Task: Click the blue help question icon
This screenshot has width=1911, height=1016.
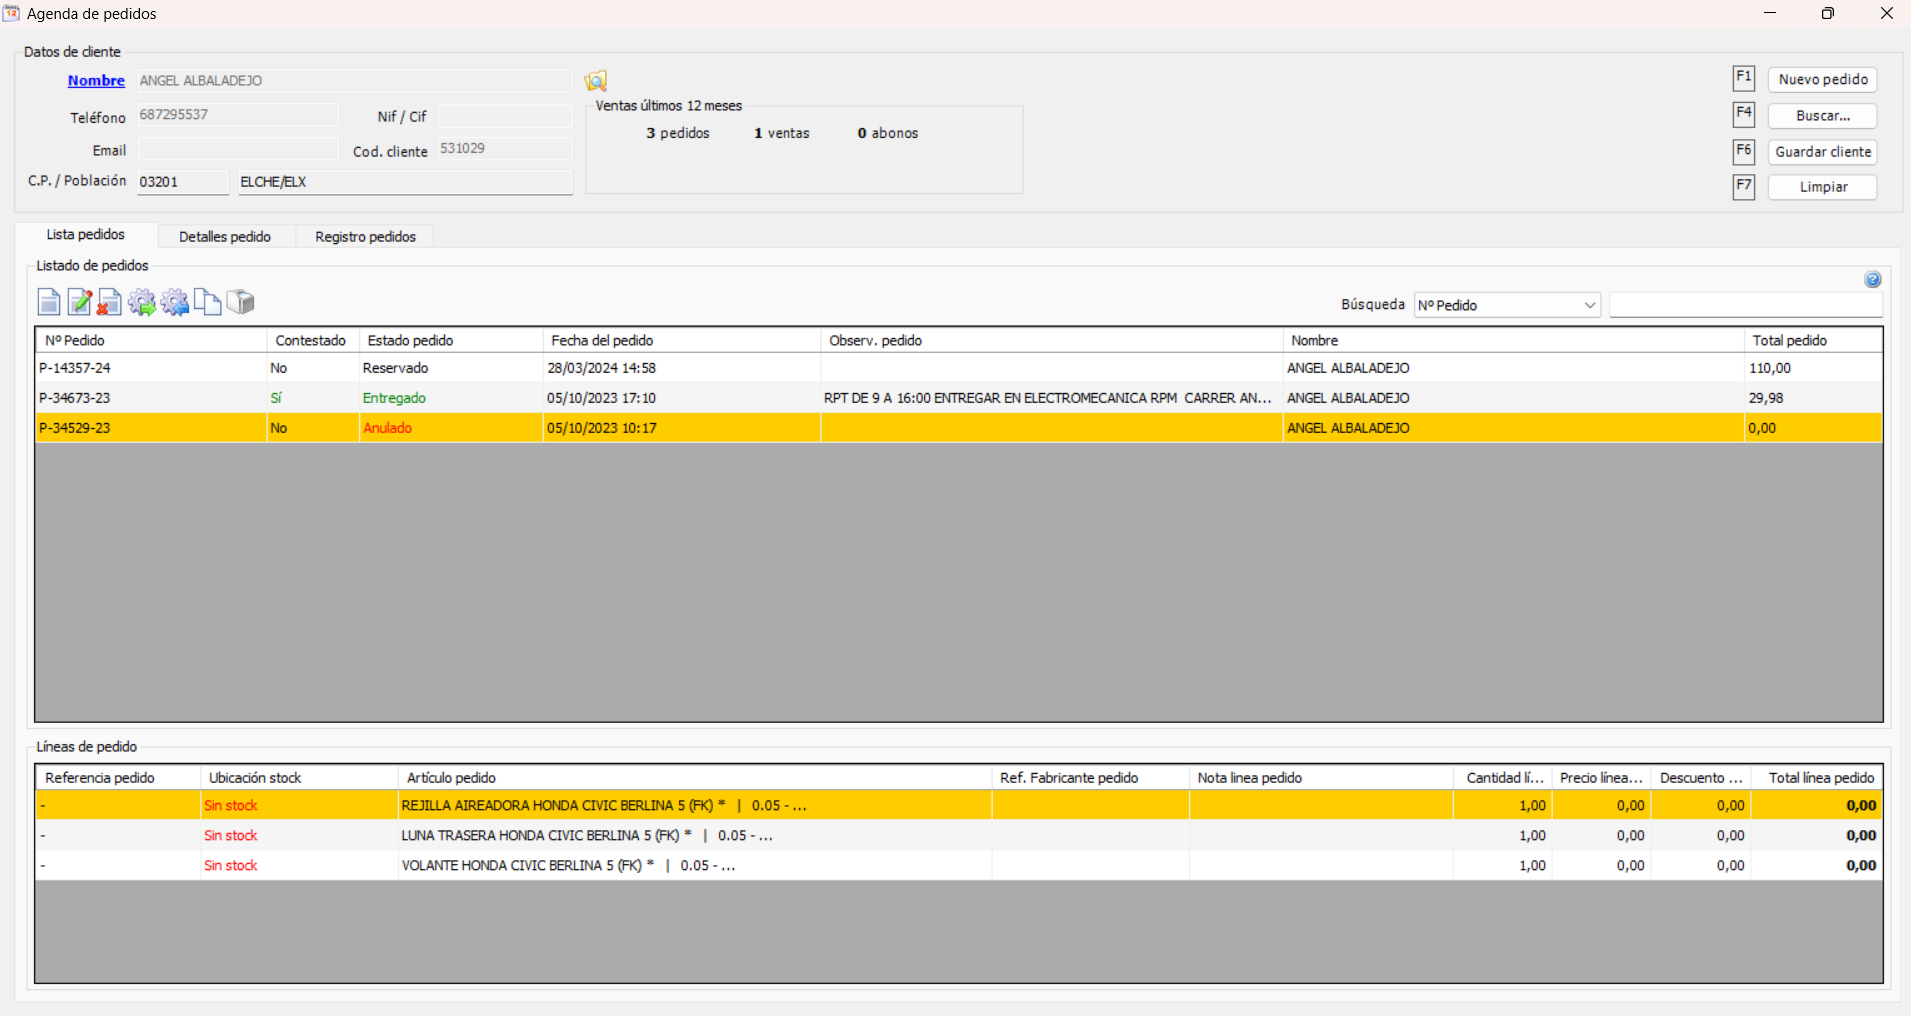Action: (x=1872, y=280)
